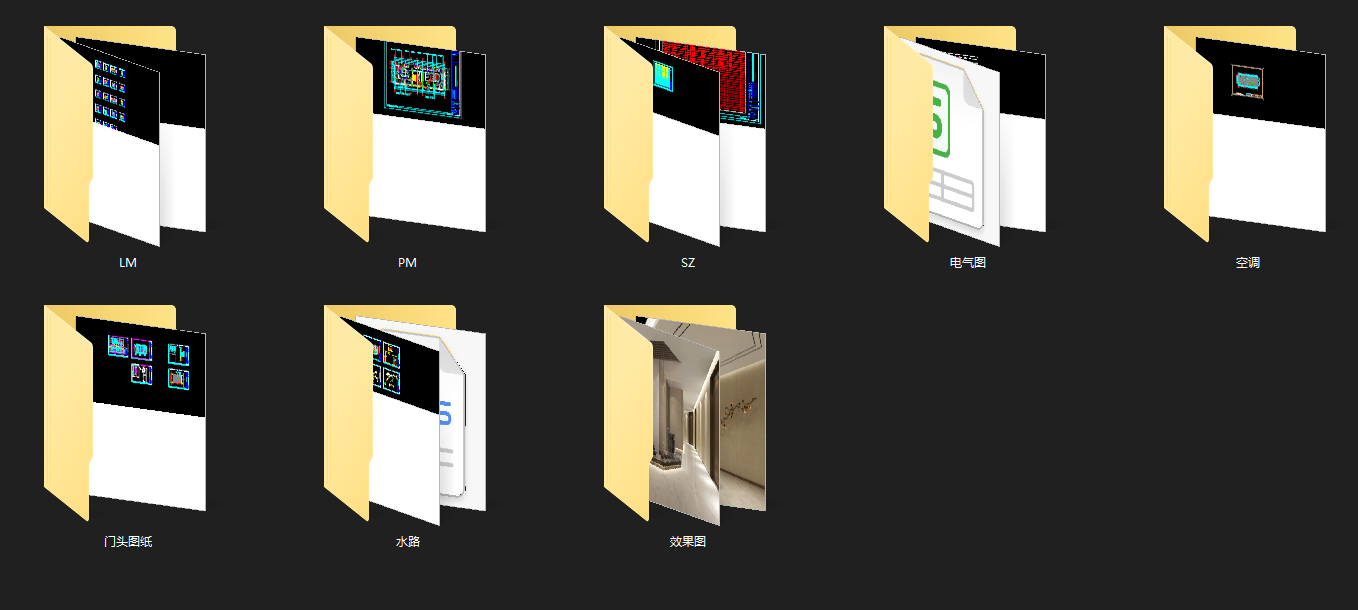Select the 效果图 folder icon
Image resolution: width=1358 pixels, height=610 pixels.
[685, 415]
